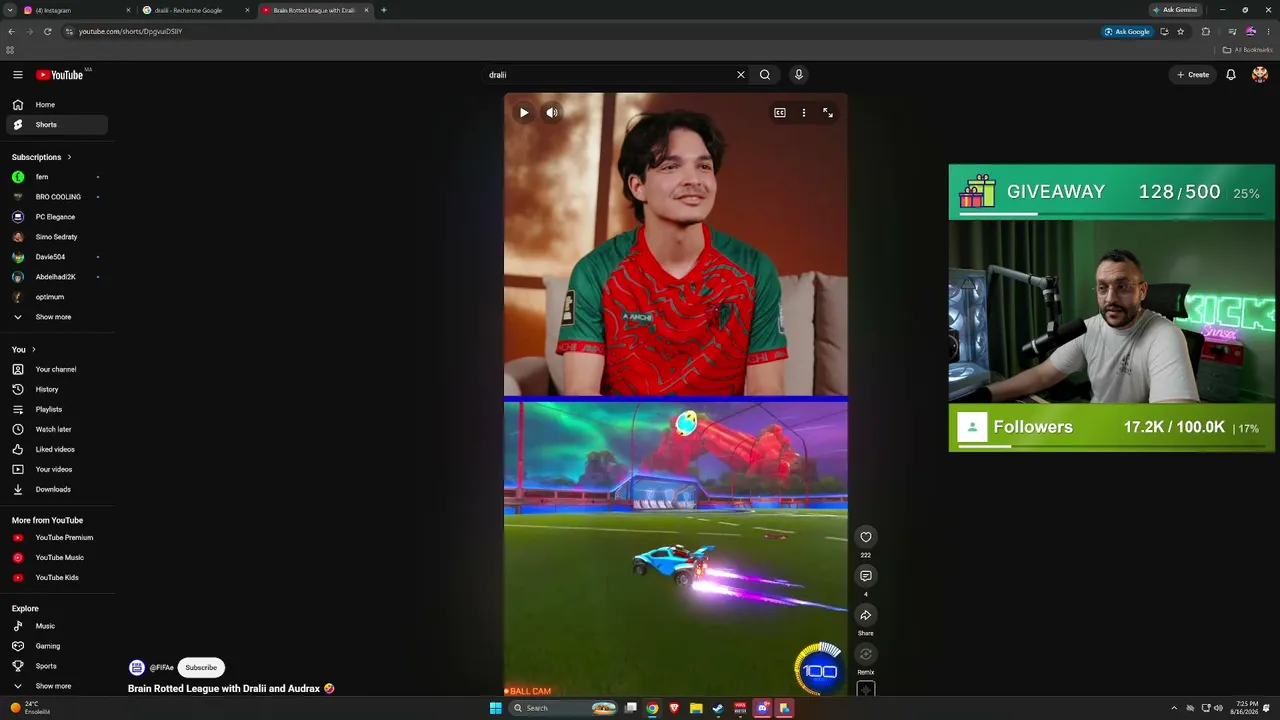Screen dimensions: 1280x720
Task: Share this Short
Action: pyautogui.click(x=866, y=615)
